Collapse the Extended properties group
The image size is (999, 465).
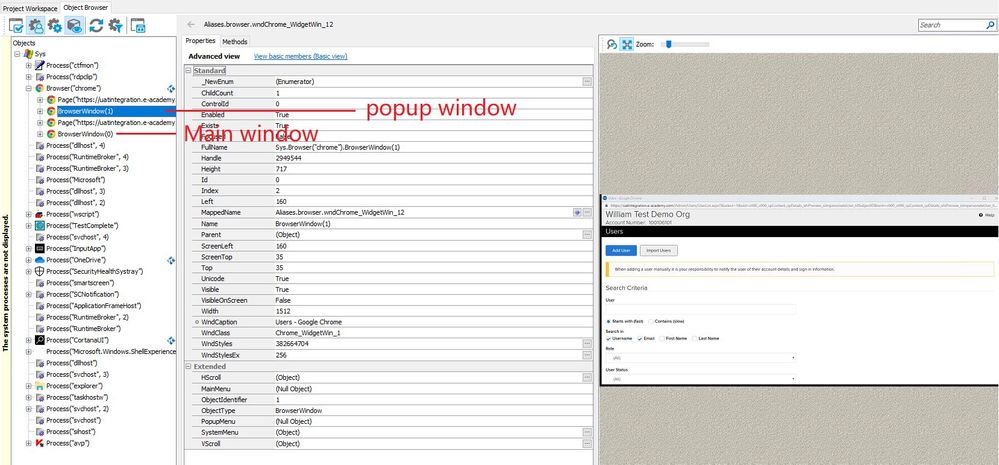189,367
